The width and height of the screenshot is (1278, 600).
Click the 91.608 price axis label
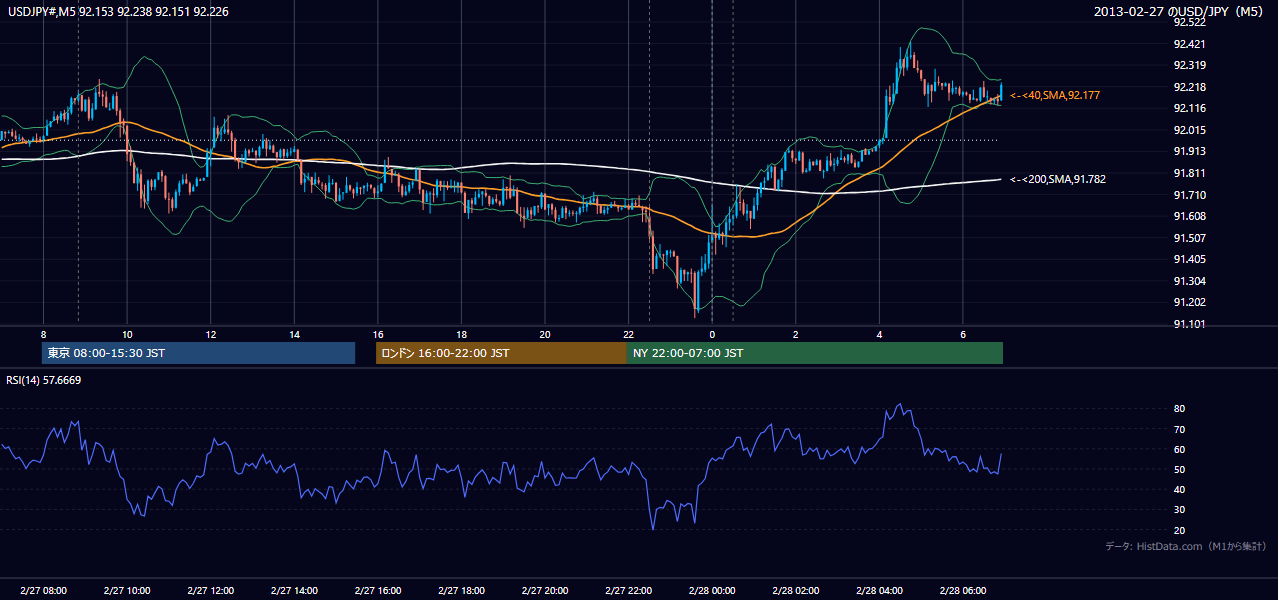[x=1190, y=216]
